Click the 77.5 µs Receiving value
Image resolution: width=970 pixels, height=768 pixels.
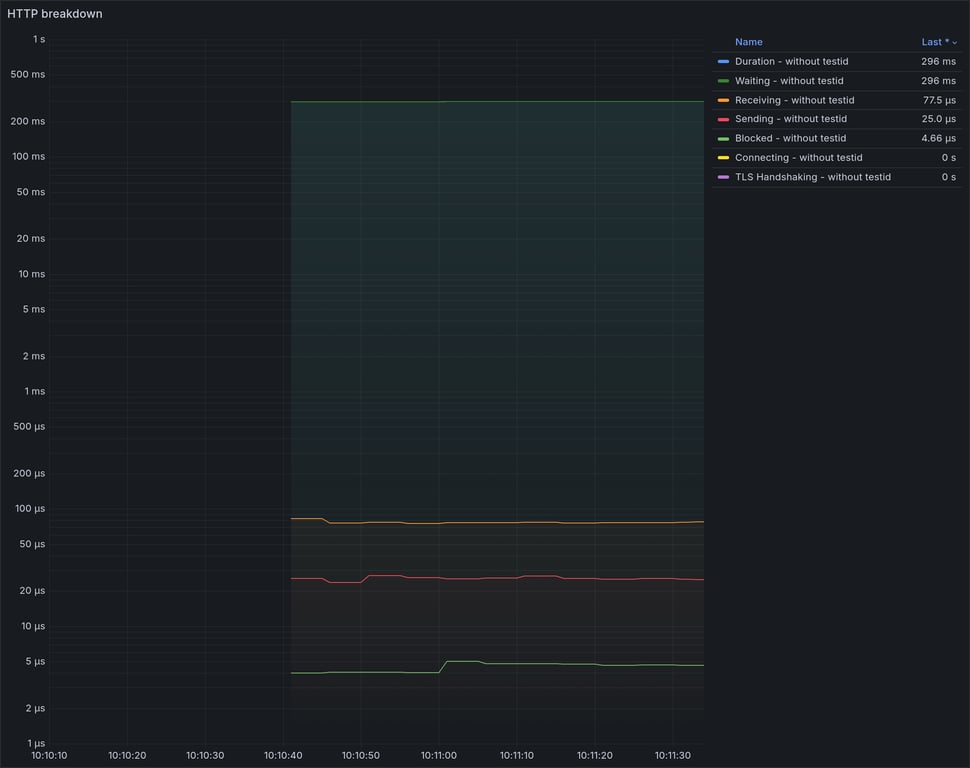pos(939,100)
